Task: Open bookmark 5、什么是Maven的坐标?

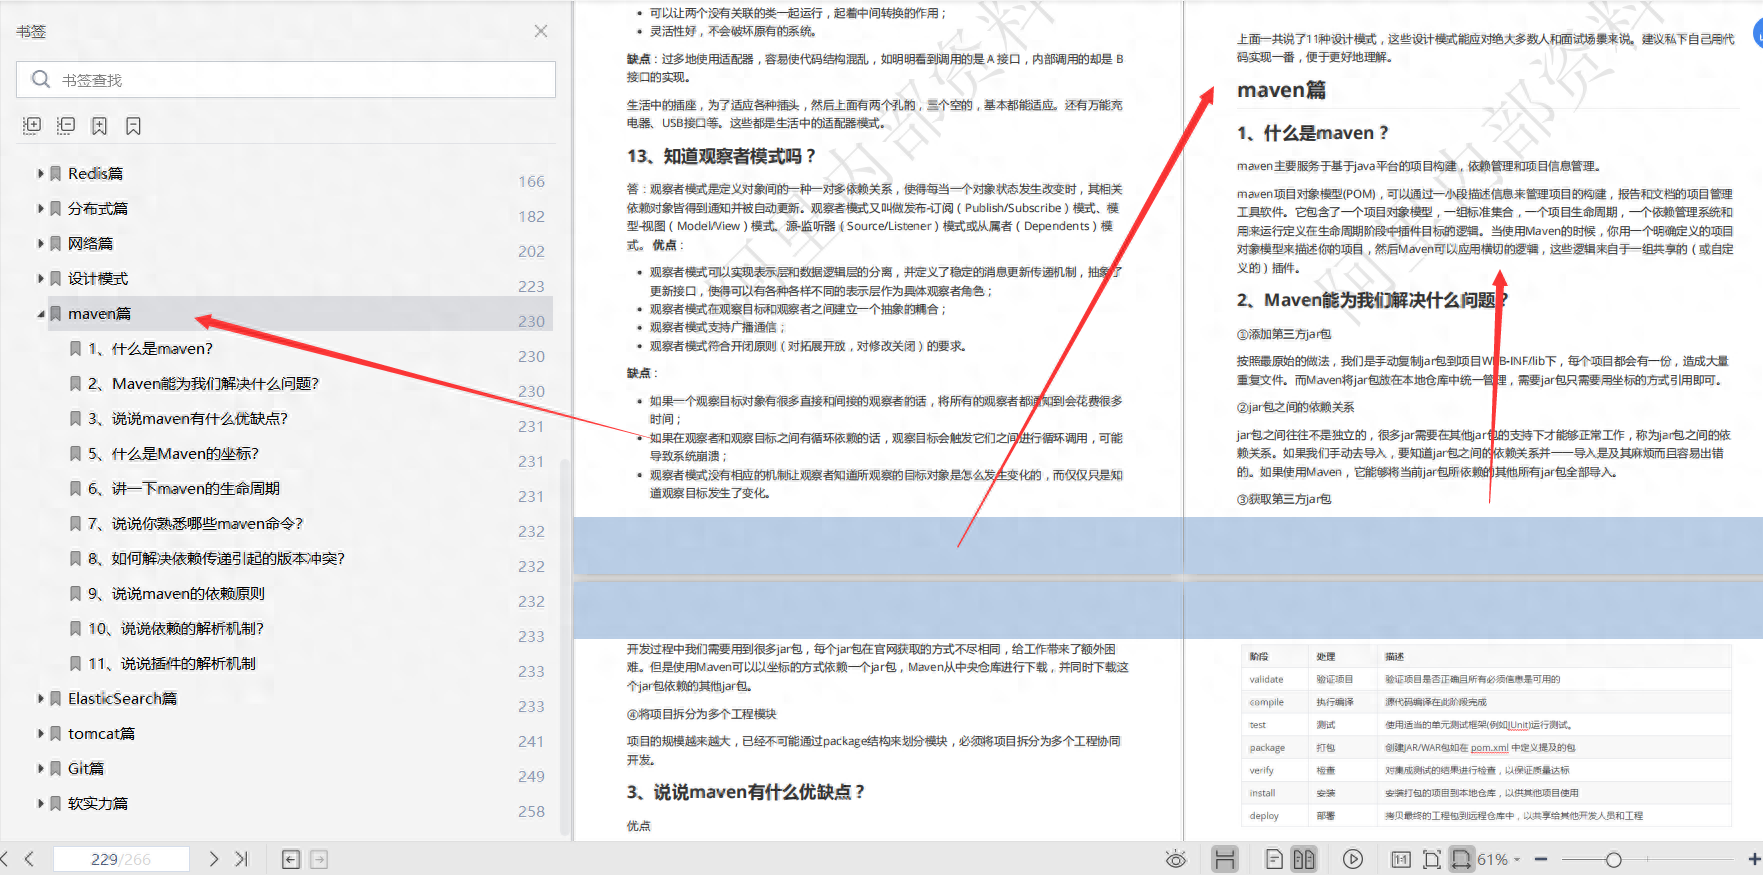Action: pyautogui.click(x=173, y=453)
